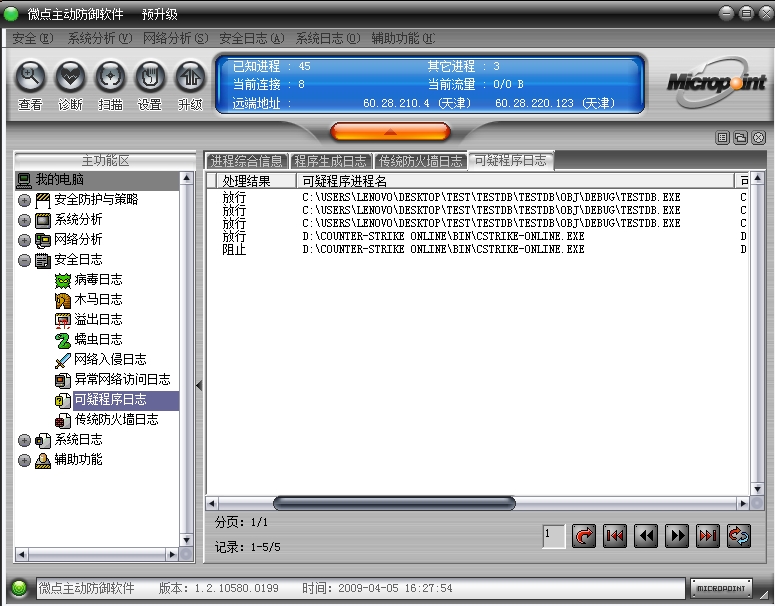Refresh the log list with the refresh icon
The height and width of the screenshot is (606, 775).
pyautogui.click(x=739, y=536)
